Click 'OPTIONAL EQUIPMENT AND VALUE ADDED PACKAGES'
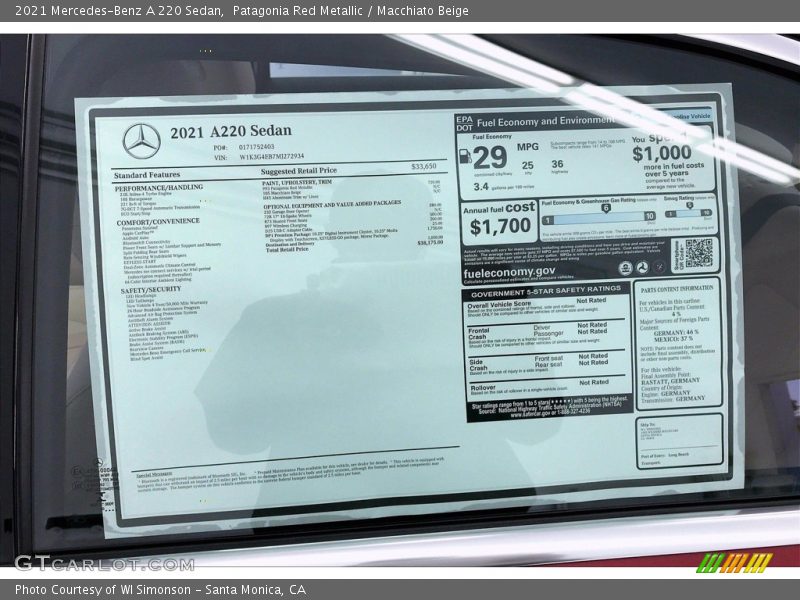 (332, 205)
